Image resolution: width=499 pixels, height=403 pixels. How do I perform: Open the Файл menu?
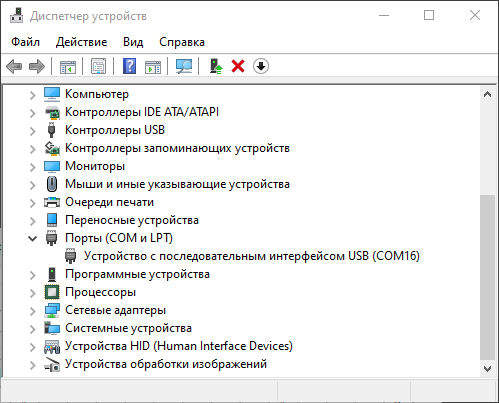coord(25,42)
